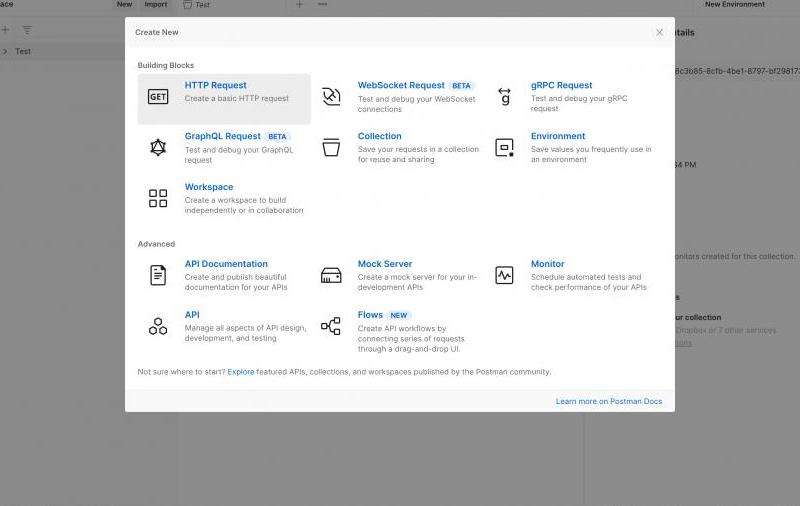Screen dimensions: 800x506
Task: Select WebSocket Request title link
Action: [401, 85]
